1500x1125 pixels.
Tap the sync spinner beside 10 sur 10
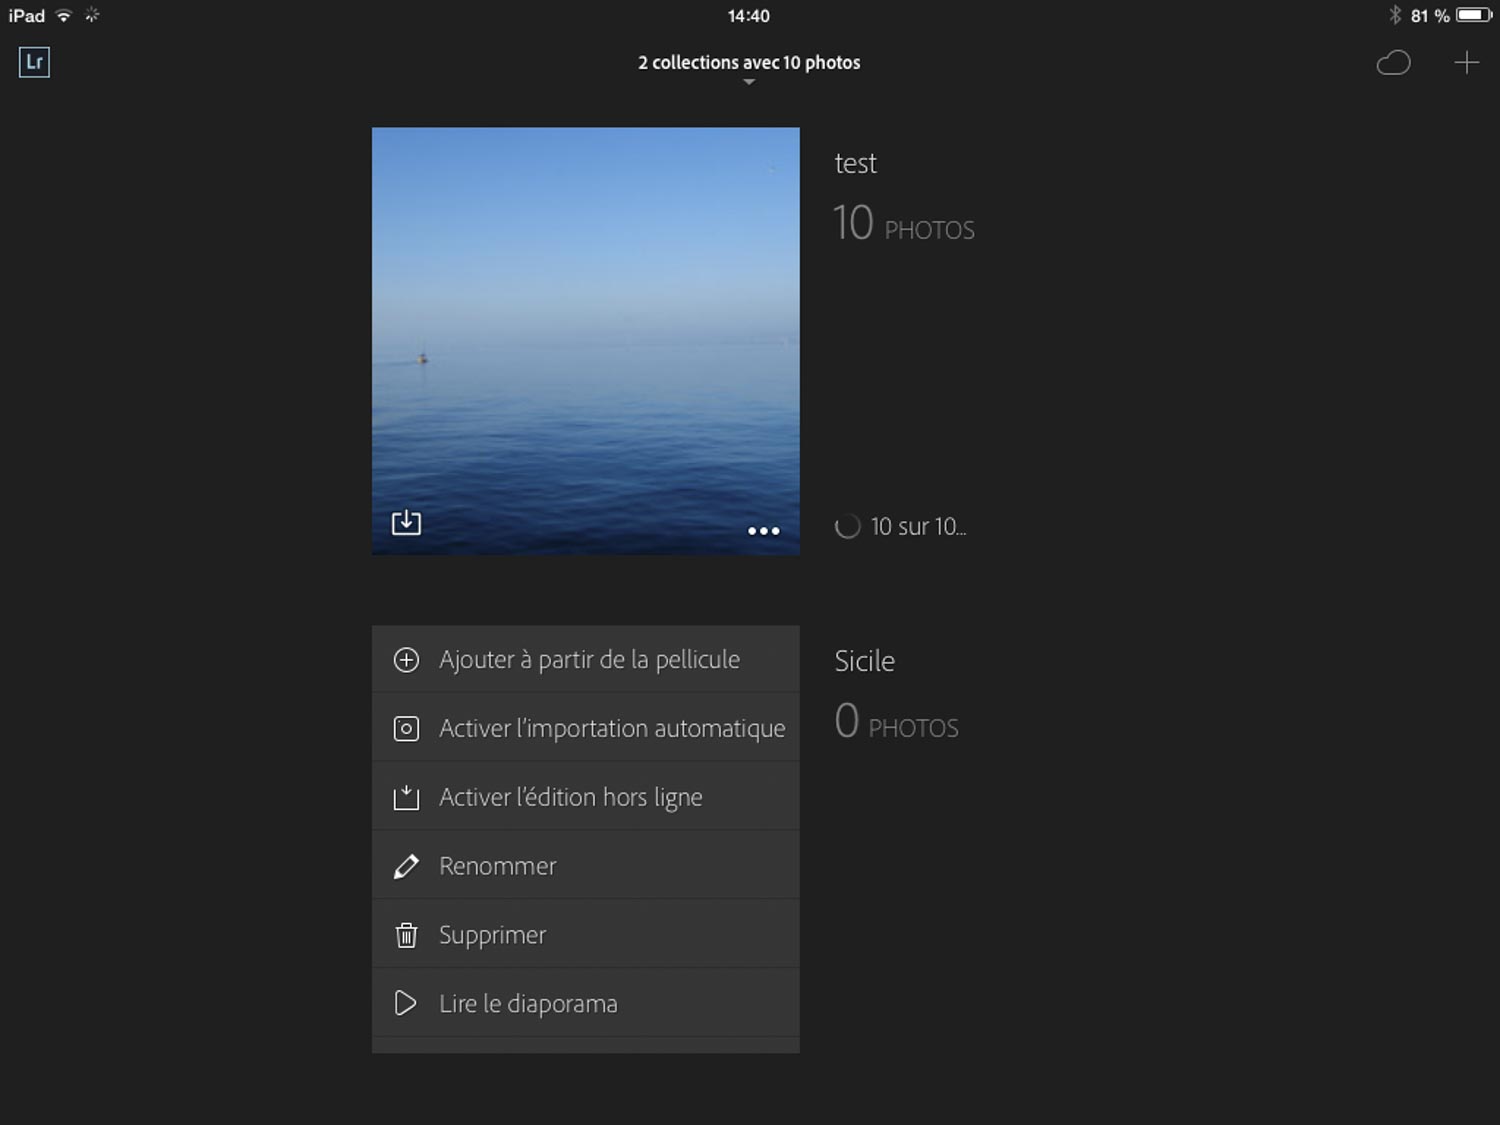pyautogui.click(x=847, y=527)
